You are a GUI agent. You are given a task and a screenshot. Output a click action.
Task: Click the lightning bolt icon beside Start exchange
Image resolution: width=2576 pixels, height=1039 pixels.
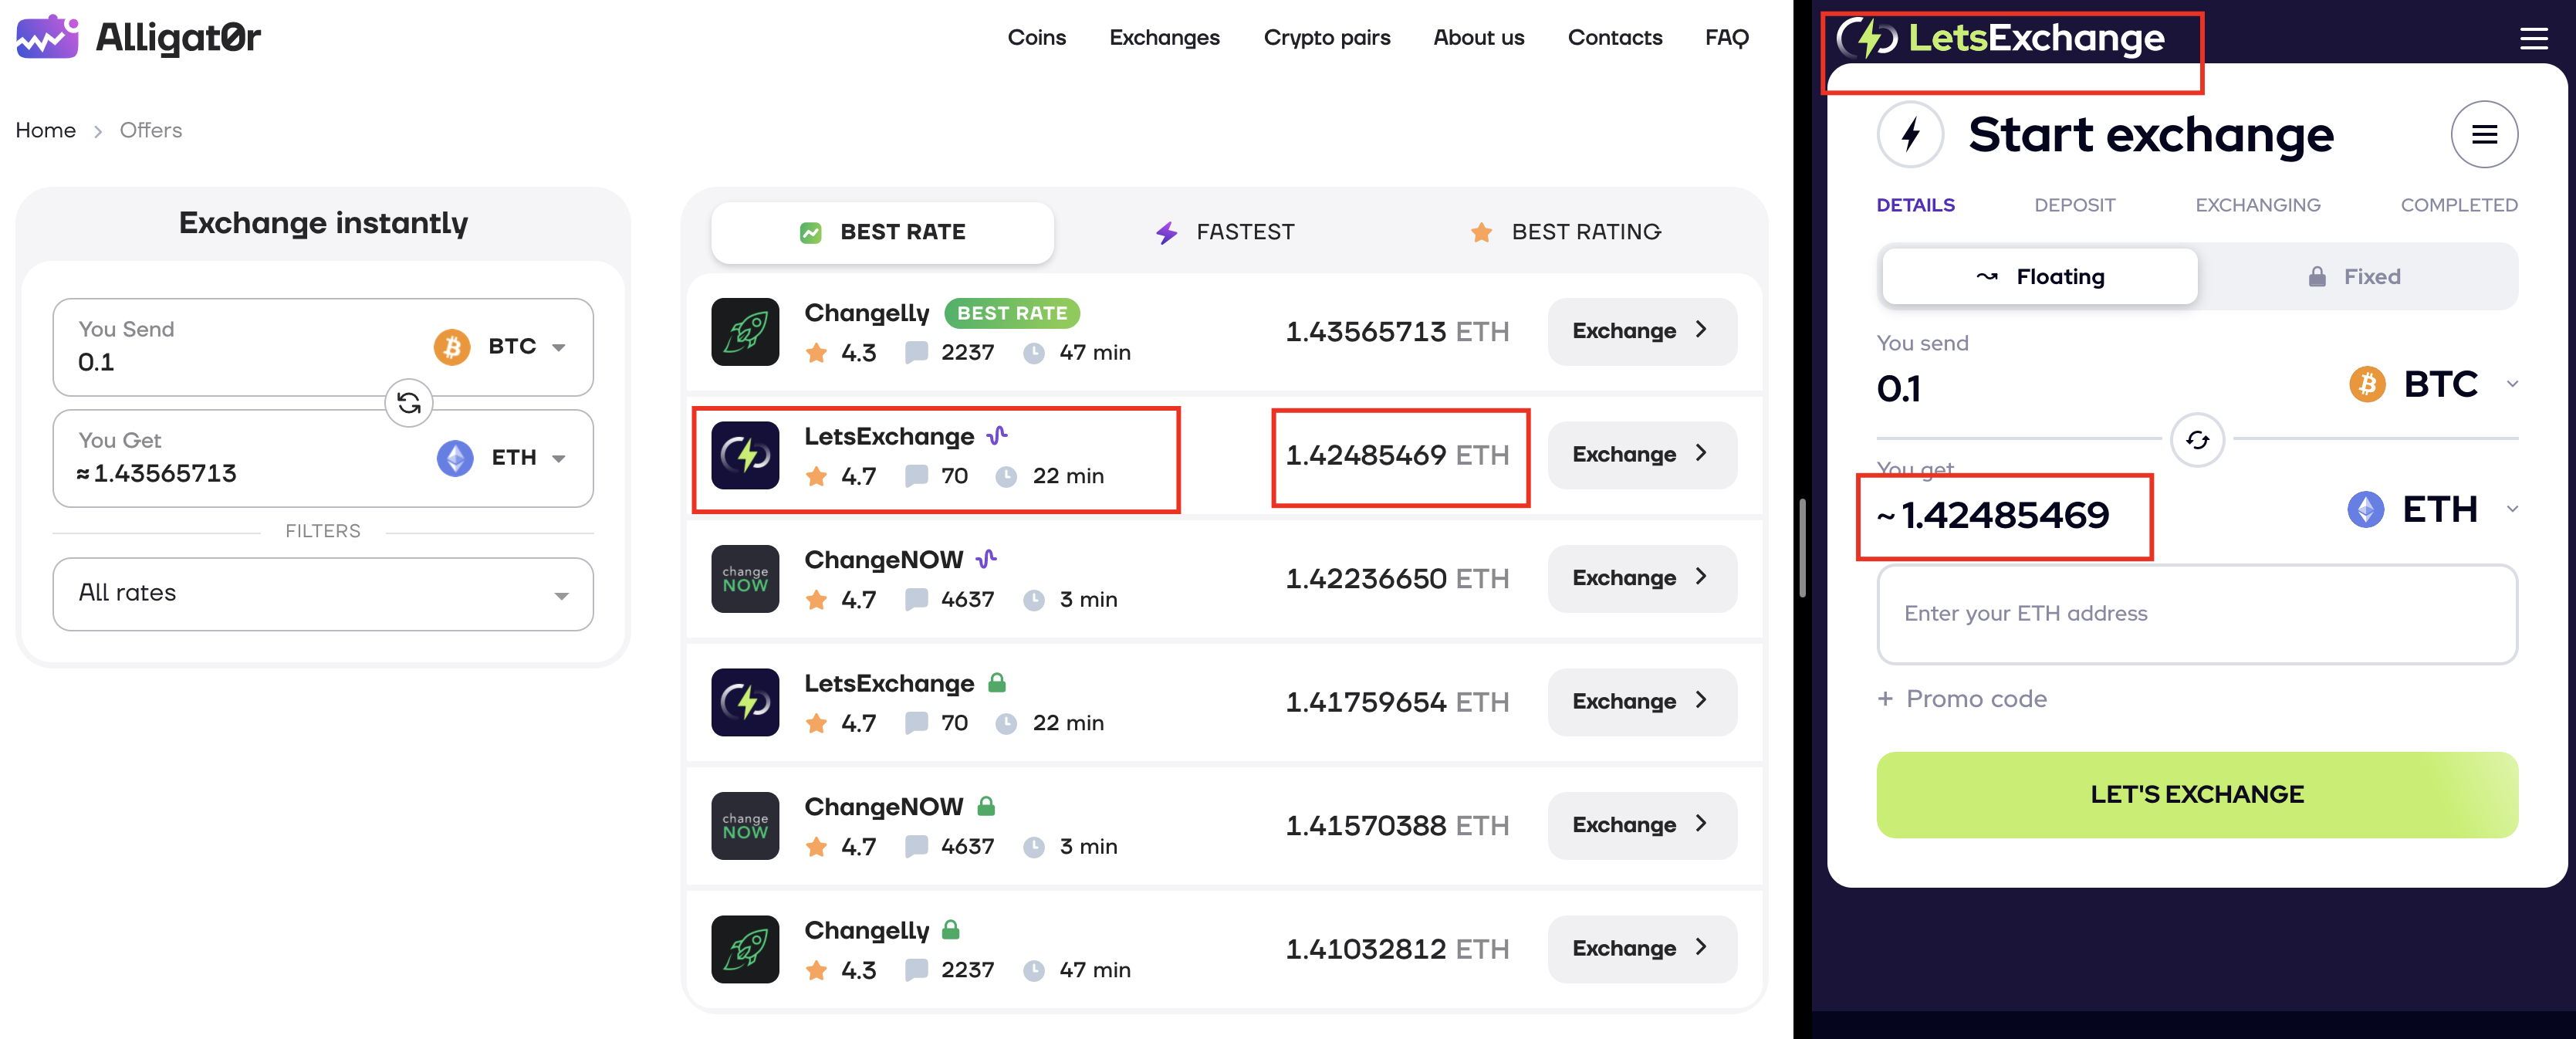[x=1910, y=134]
